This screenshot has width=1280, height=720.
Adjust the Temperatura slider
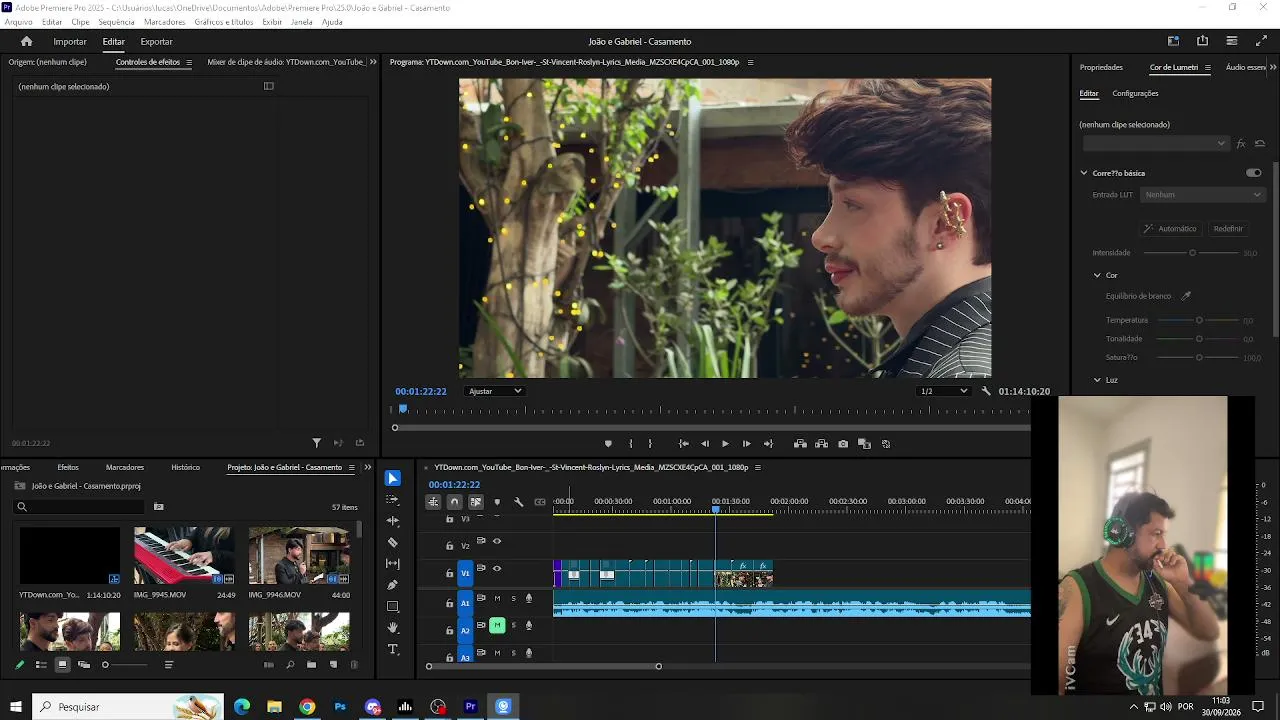[x=1199, y=320]
